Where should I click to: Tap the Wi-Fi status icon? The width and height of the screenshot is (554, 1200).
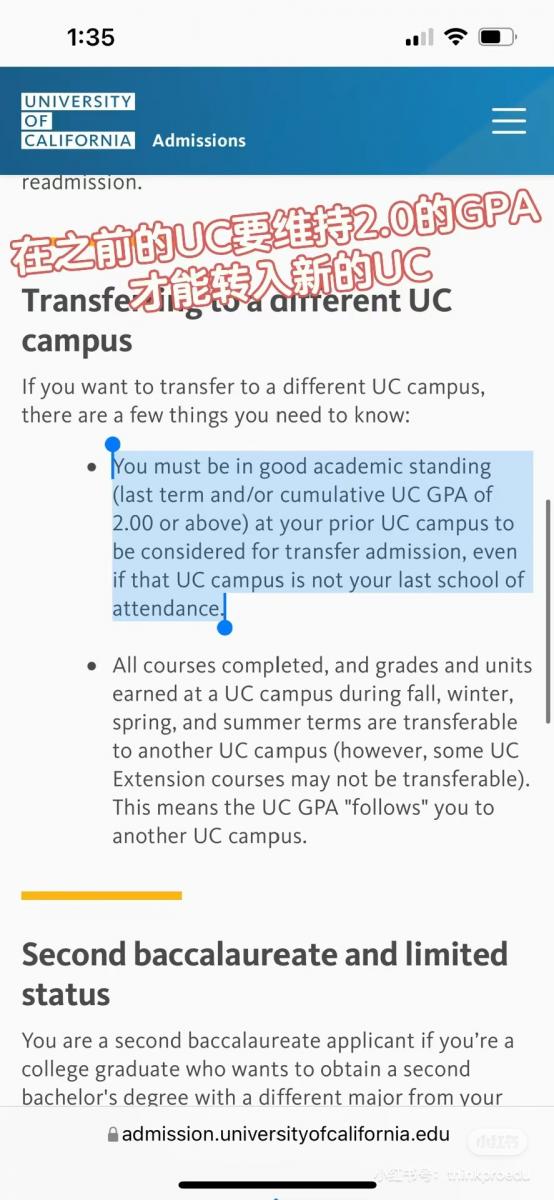click(x=456, y=37)
